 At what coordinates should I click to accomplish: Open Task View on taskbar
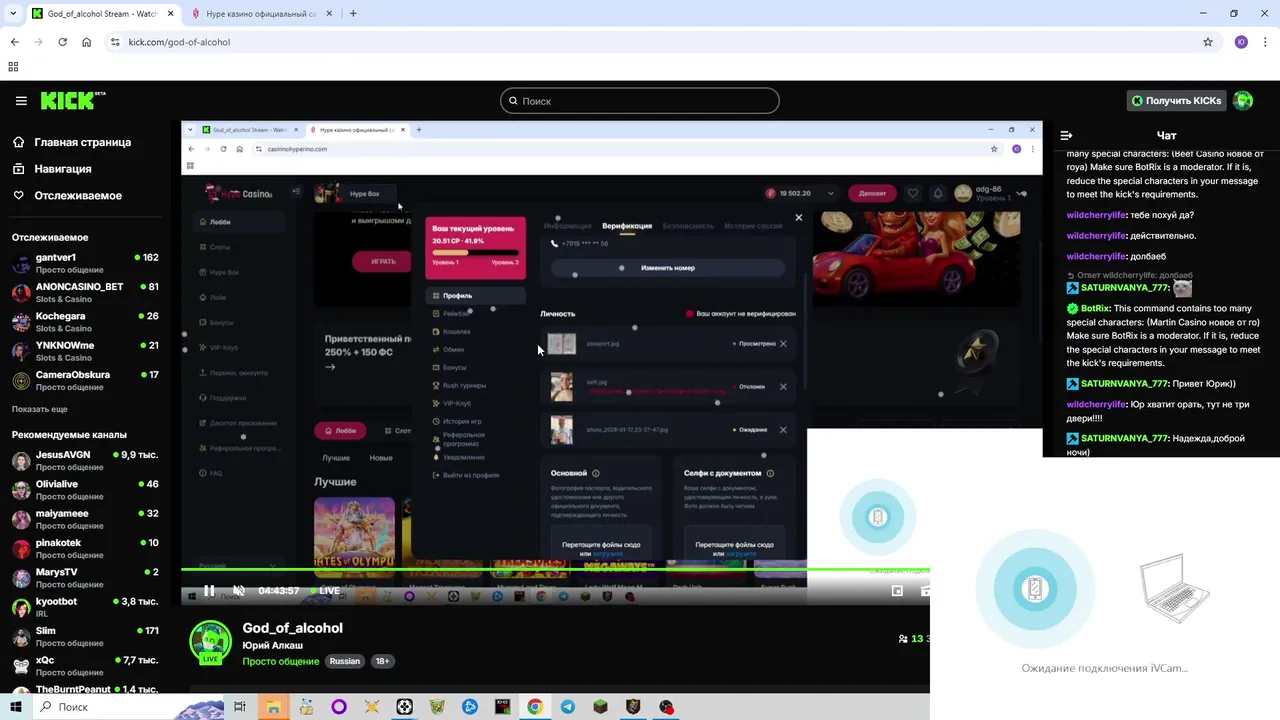coord(240,707)
